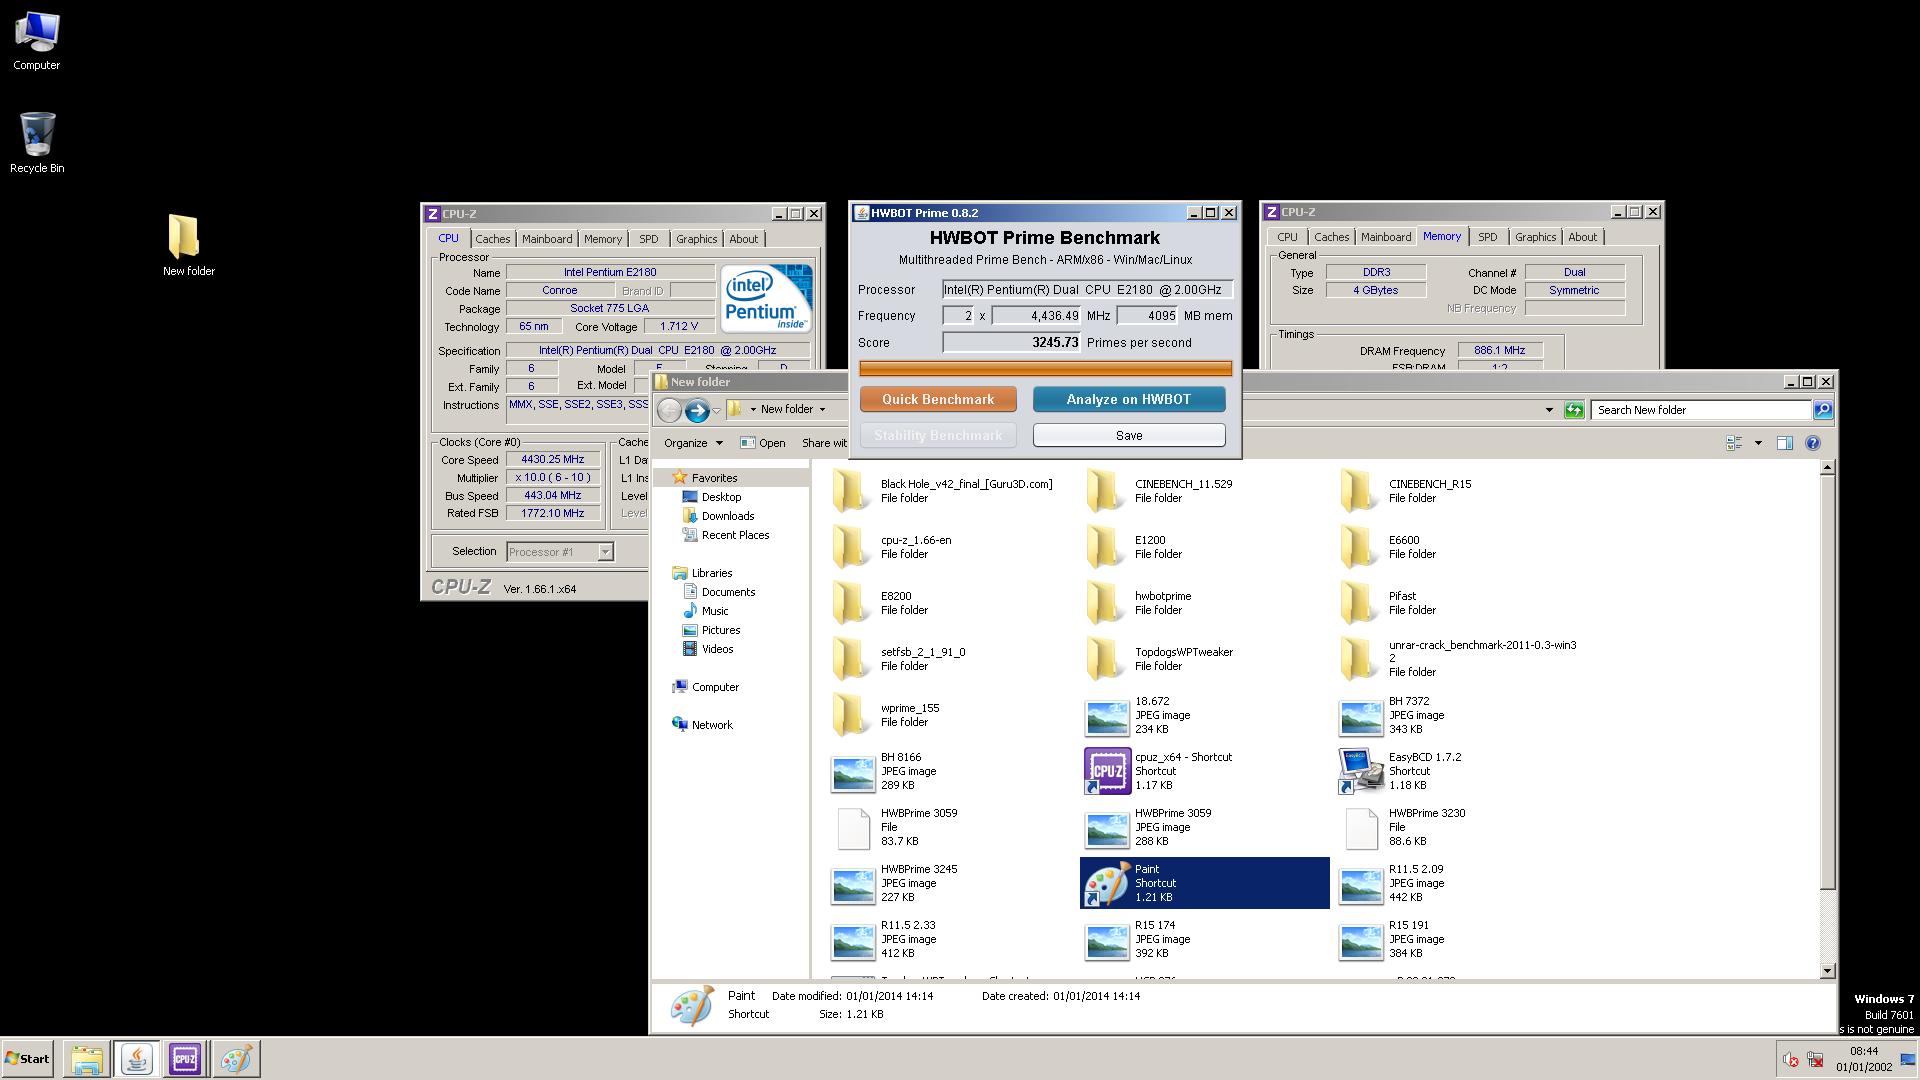
Task: Open Downloads in the navigation pane
Action: click(x=727, y=516)
